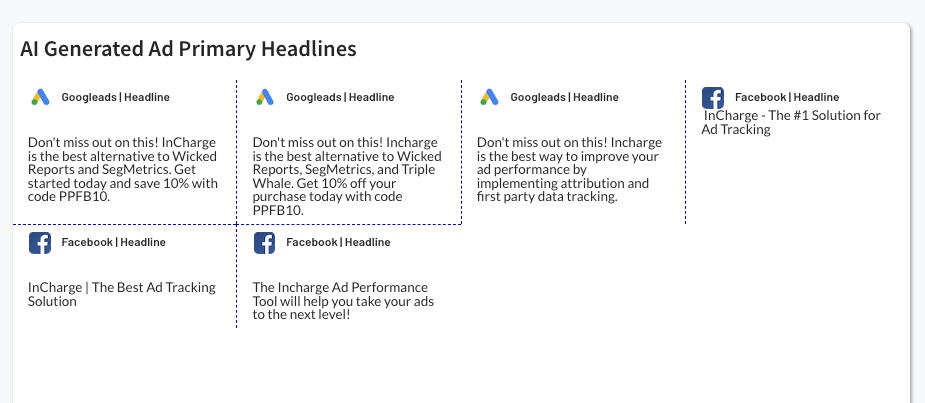925x403 pixels.
Task: Click Facebook icon above 'Incharge Ad Performance Tool'
Action: (x=264, y=243)
